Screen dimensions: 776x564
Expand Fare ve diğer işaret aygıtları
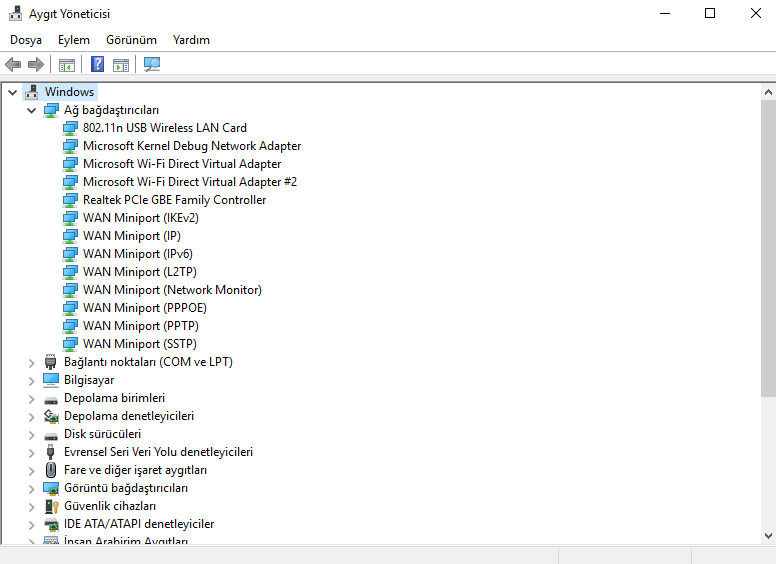point(32,471)
